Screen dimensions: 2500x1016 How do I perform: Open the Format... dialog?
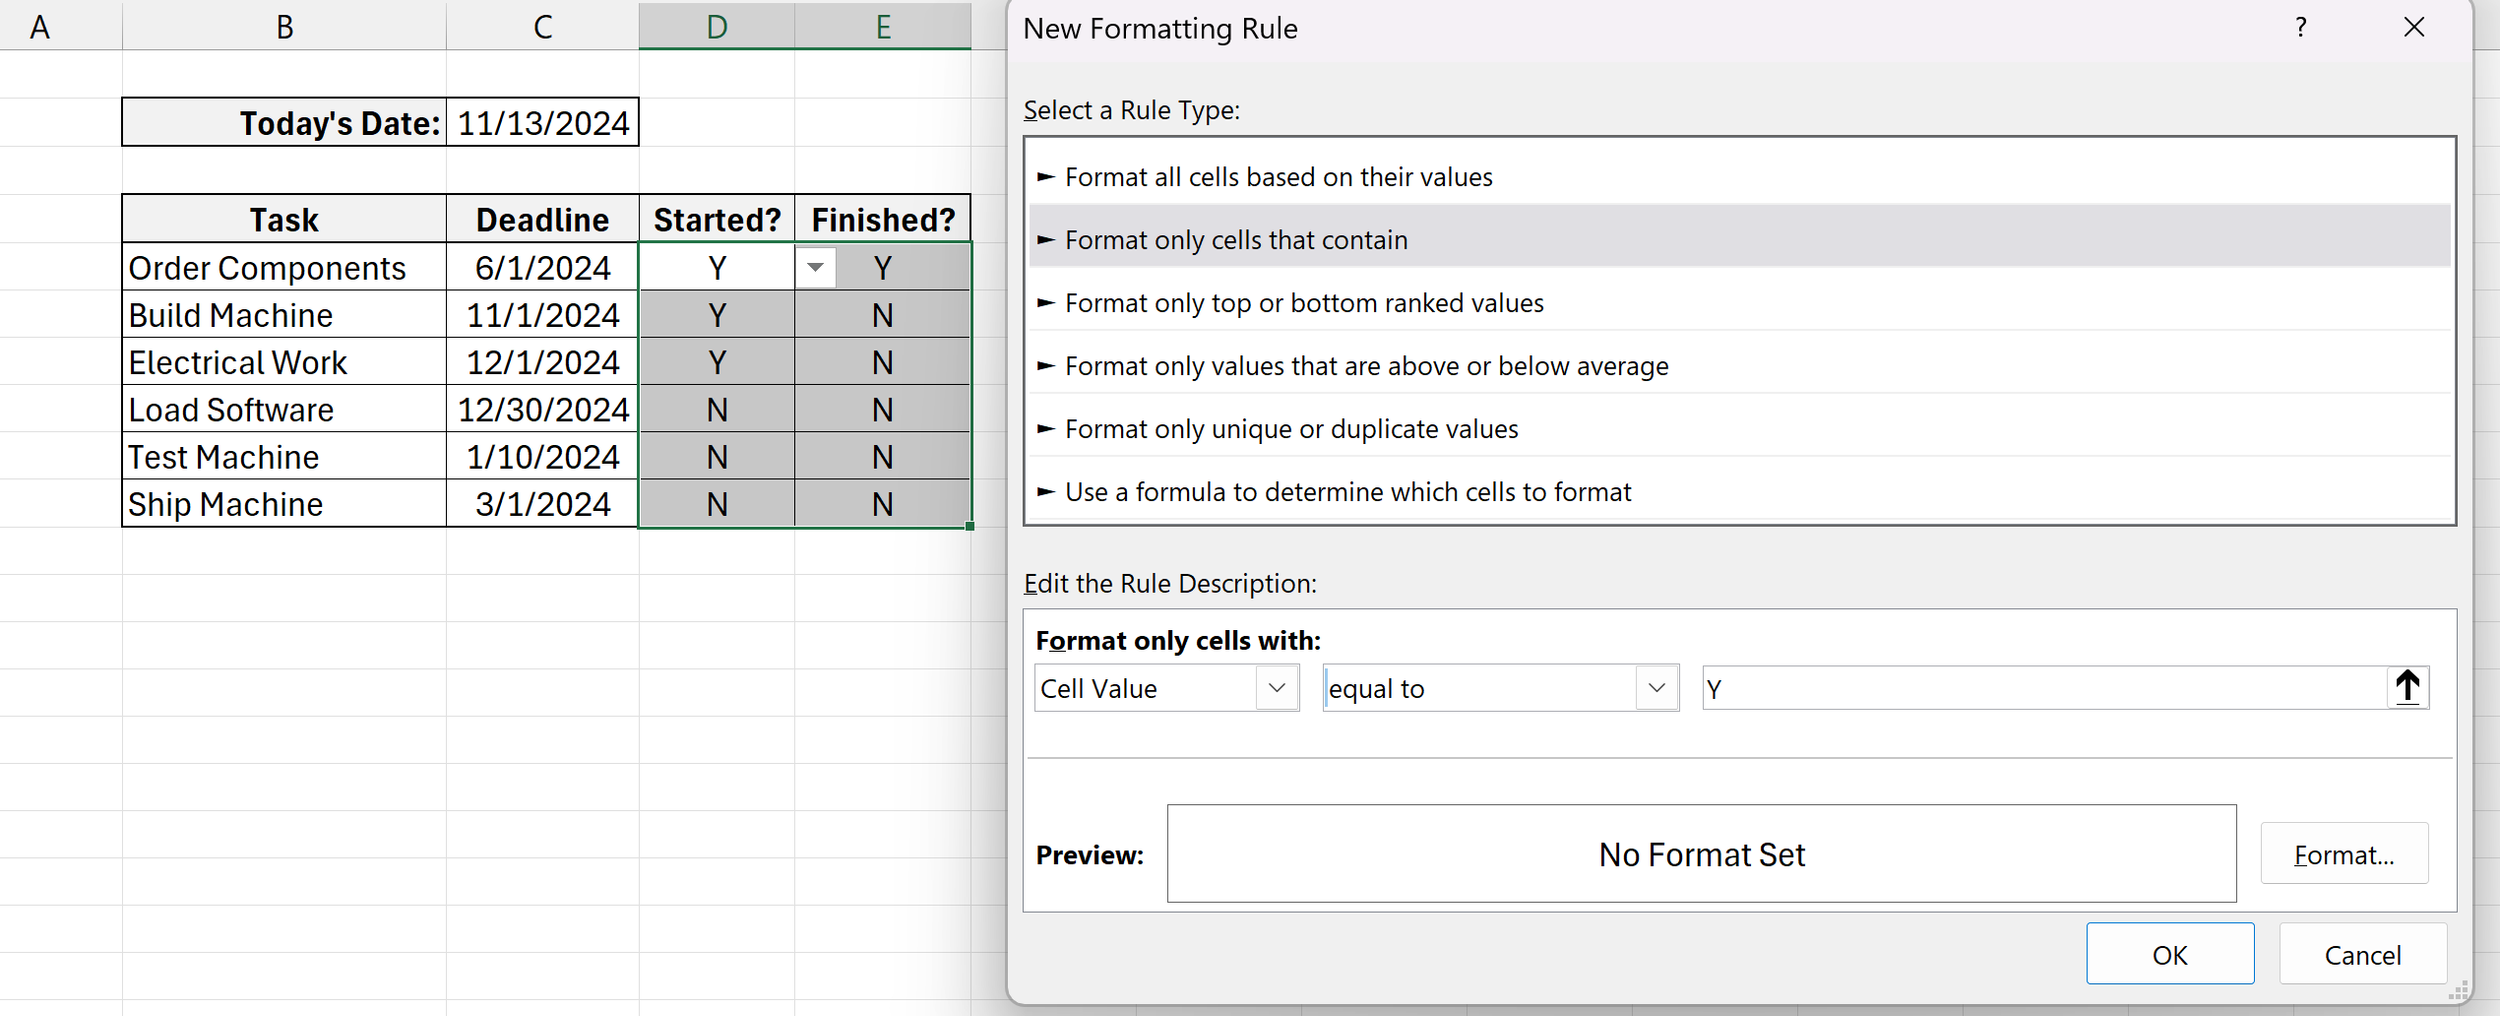2345,853
